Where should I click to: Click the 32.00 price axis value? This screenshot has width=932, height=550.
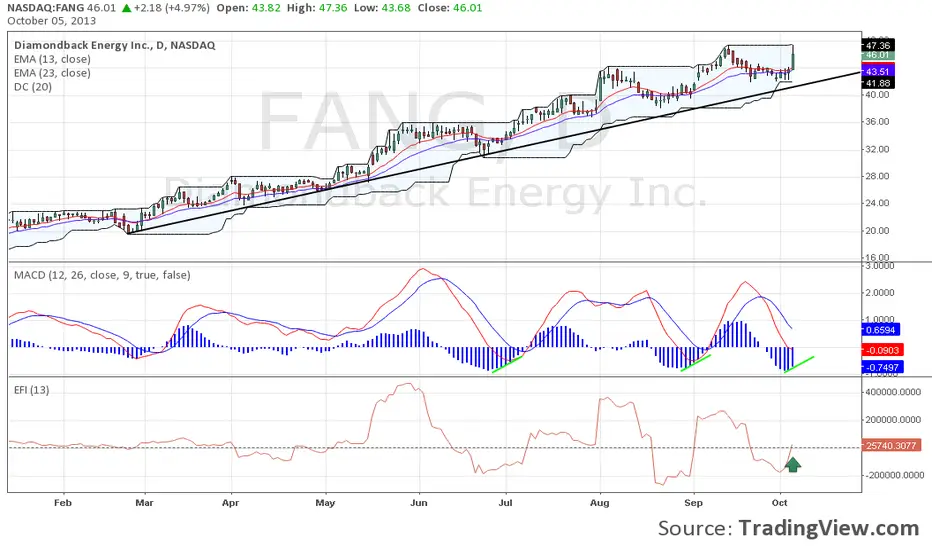coord(877,149)
